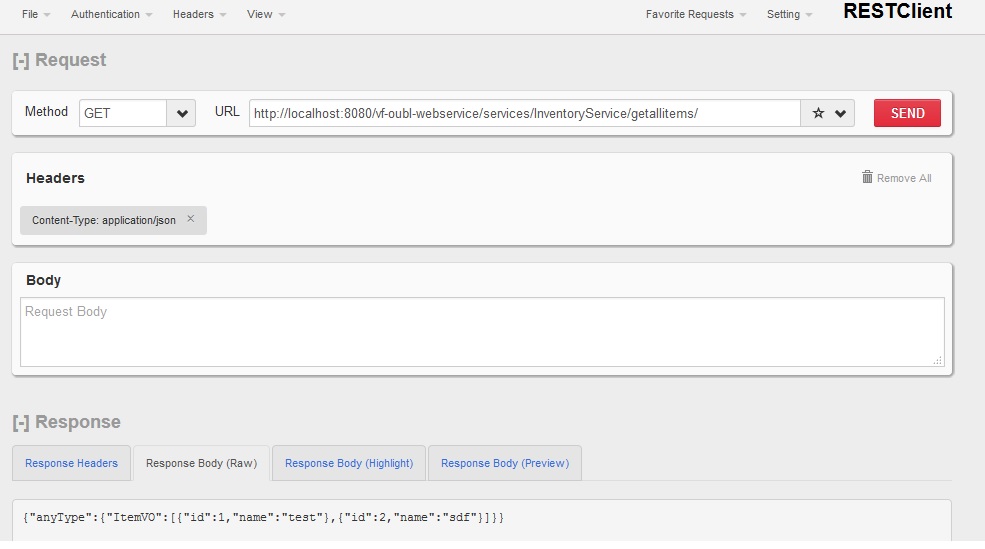Open the View menu

click(265, 15)
